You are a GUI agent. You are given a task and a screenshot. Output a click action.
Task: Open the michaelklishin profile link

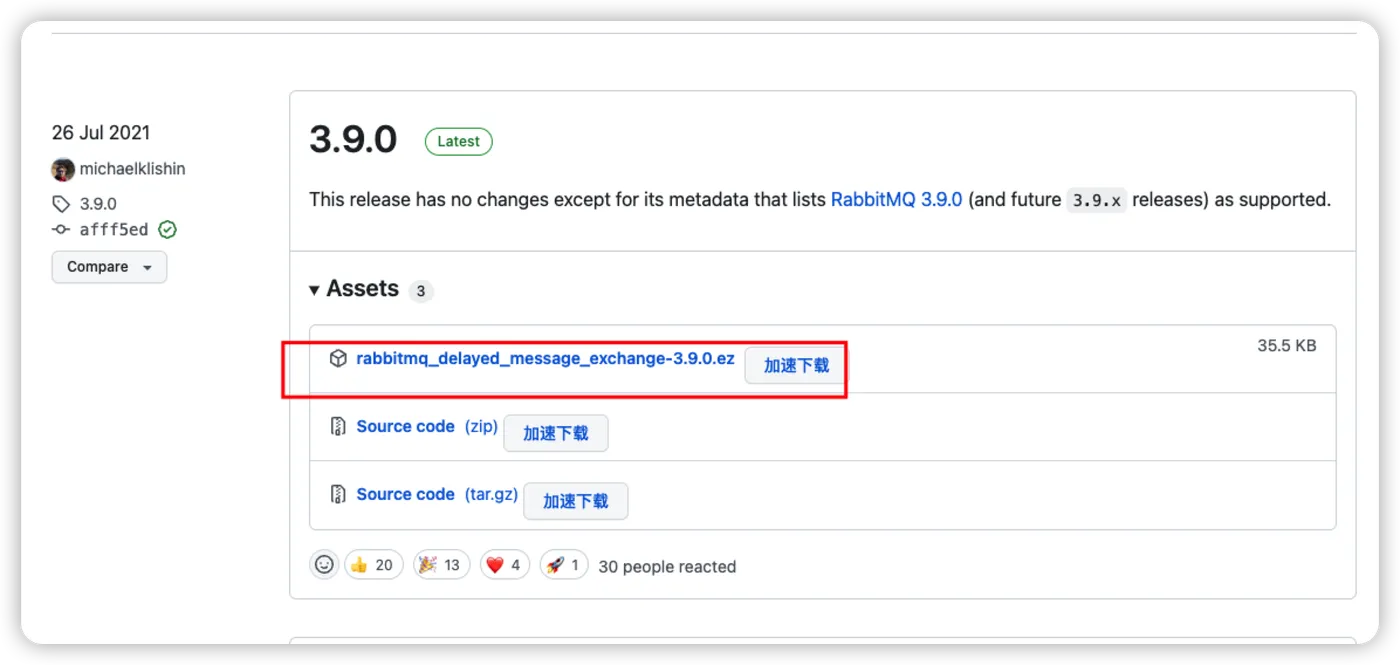click(x=132, y=170)
